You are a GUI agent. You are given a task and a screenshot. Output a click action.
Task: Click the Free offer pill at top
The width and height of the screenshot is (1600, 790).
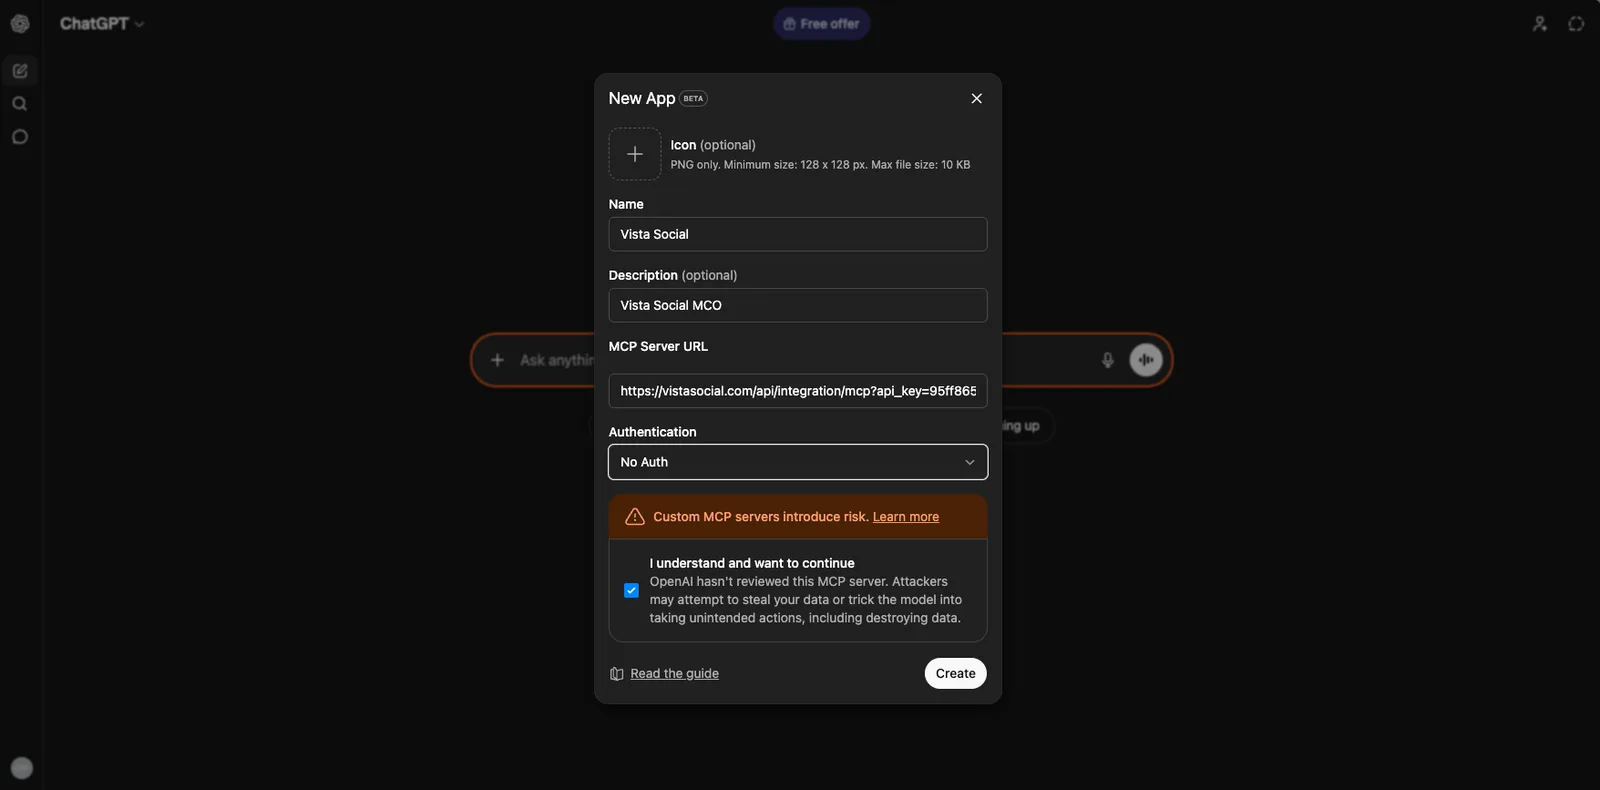pos(821,21)
